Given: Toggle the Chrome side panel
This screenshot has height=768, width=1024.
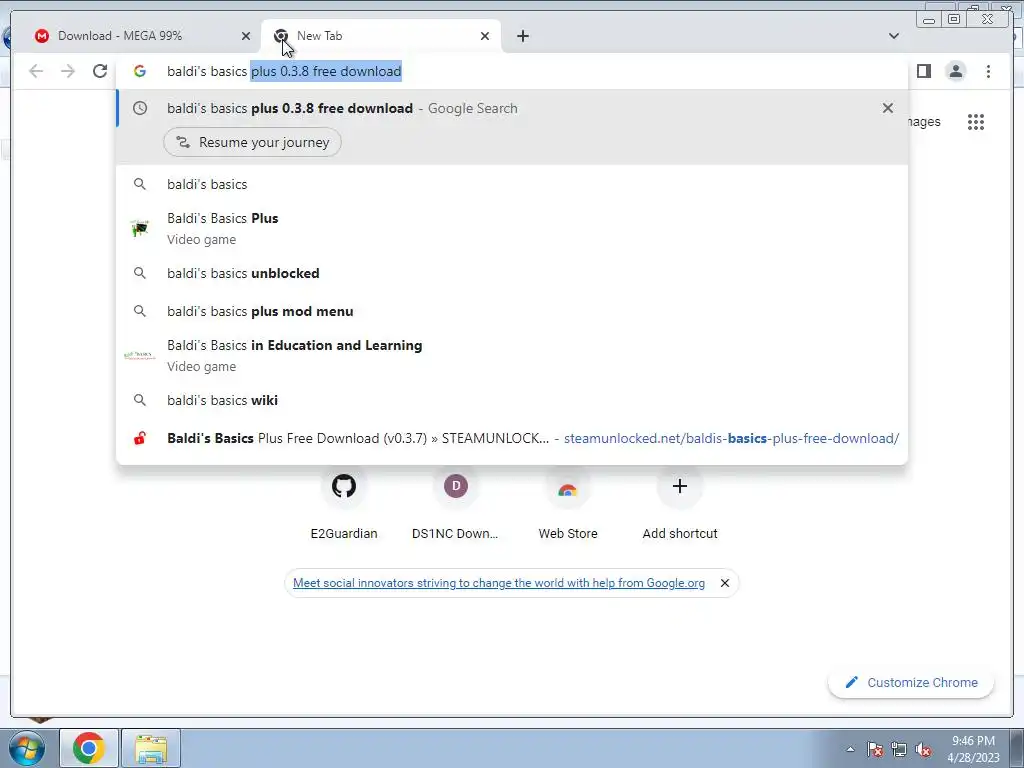Looking at the screenshot, I should [923, 71].
